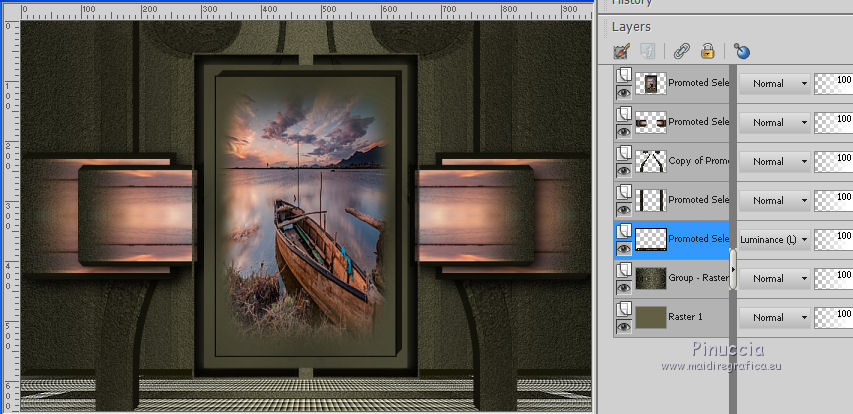Click opacity slider of Copy of Prome layer
Viewport: 853px width, 414px height.
click(x=833, y=162)
